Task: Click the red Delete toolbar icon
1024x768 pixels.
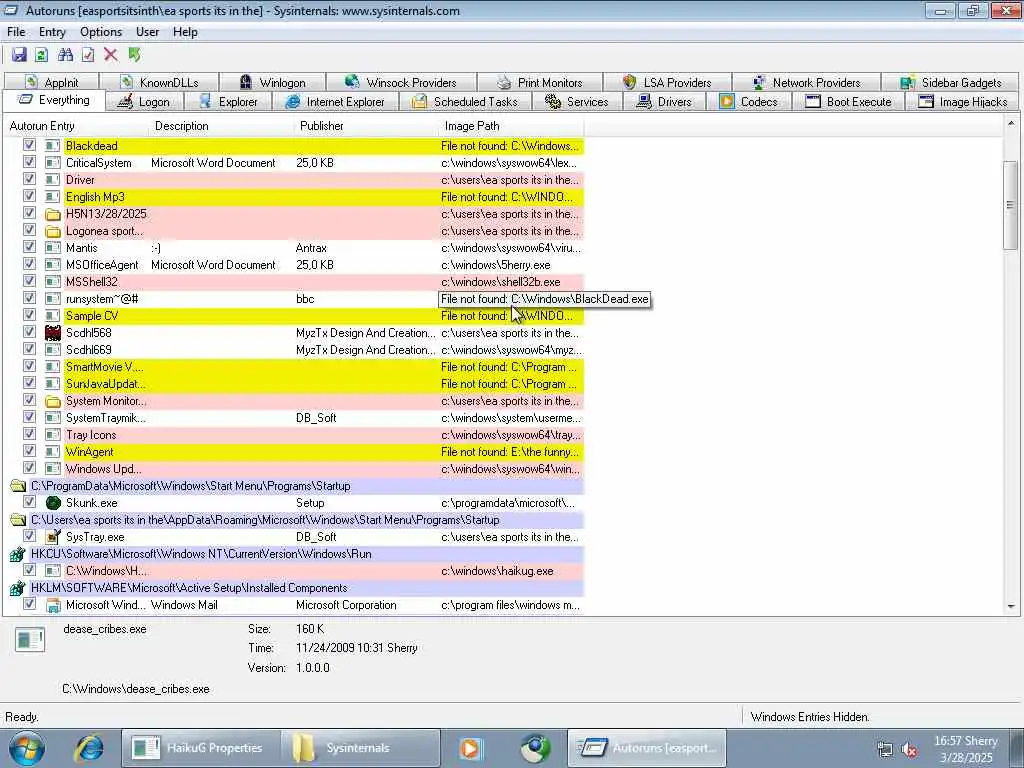Action: [111, 55]
